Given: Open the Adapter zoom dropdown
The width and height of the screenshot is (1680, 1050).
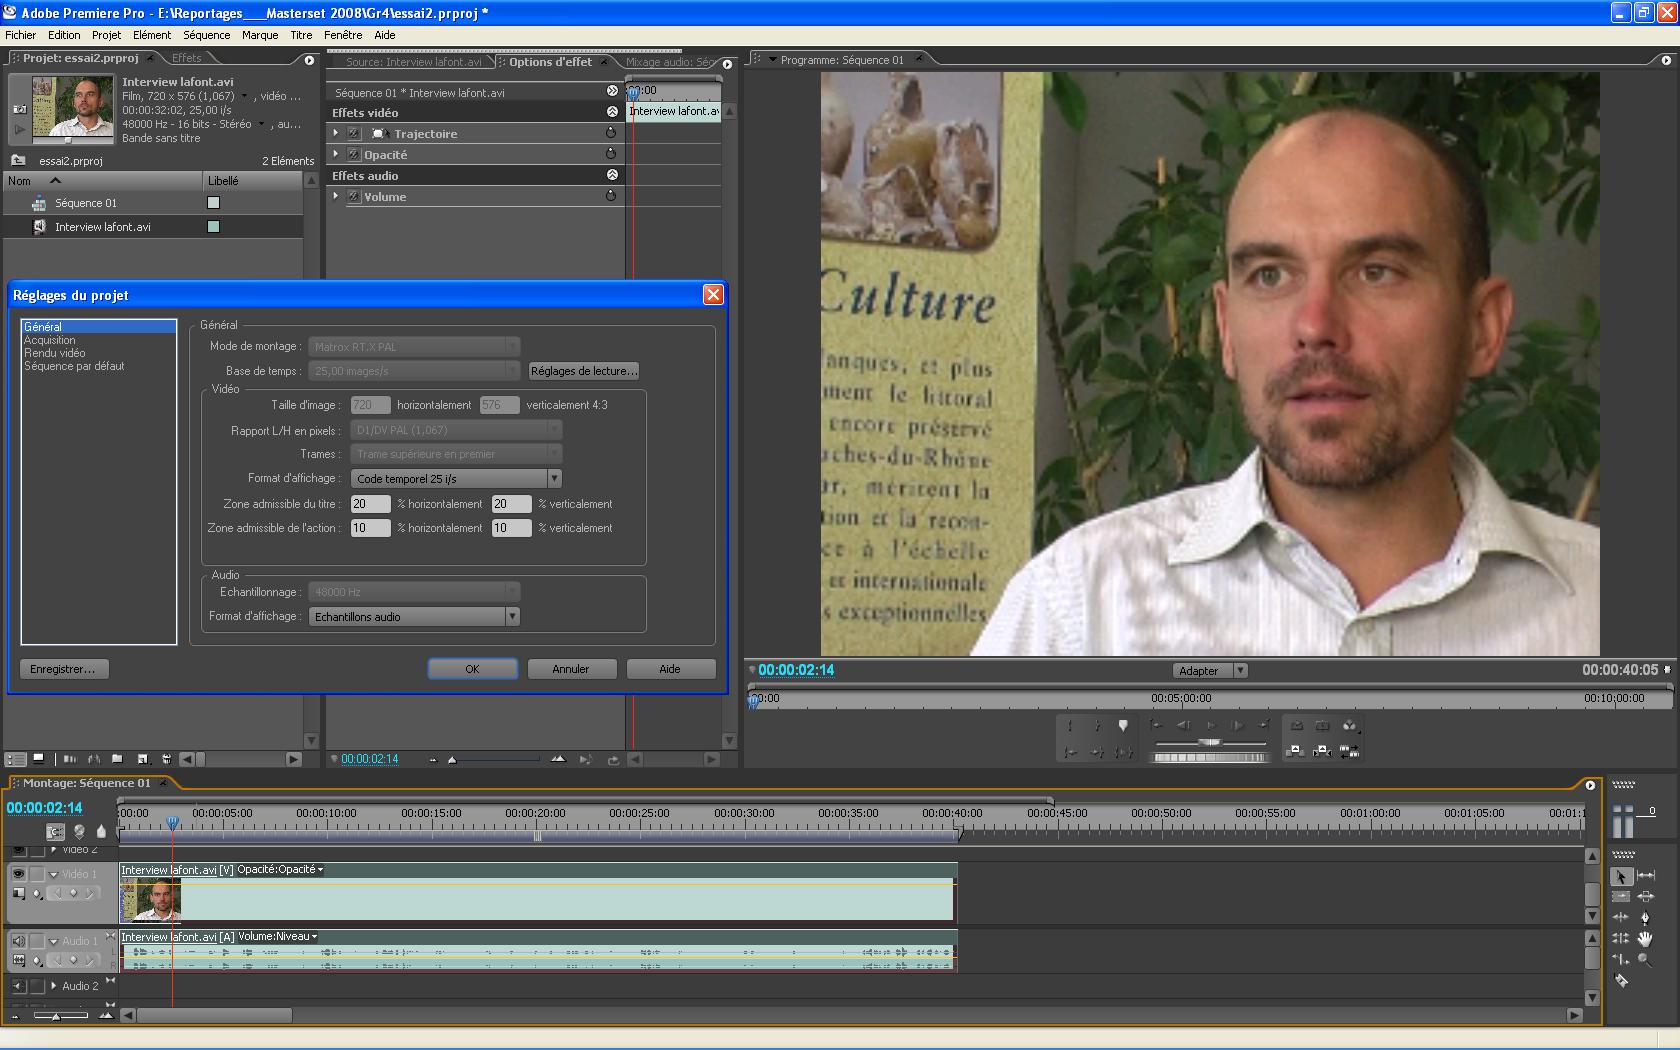Looking at the screenshot, I should 1210,671.
